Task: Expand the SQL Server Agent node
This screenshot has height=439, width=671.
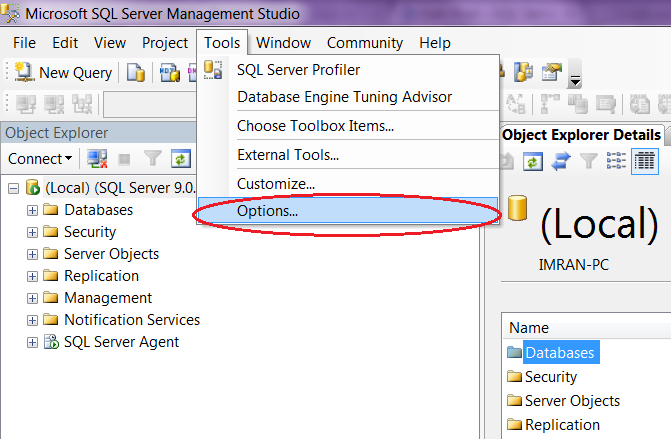Action: (32, 342)
